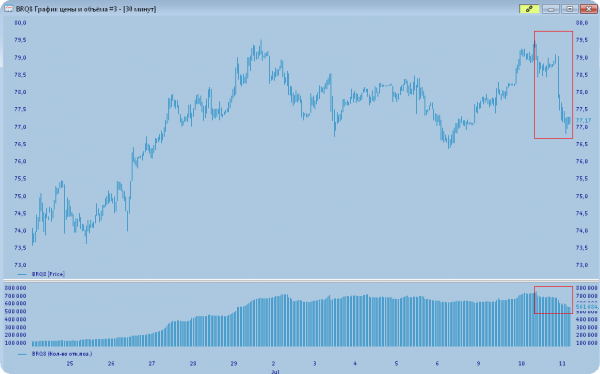Close the BRQ8 chart window
This screenshot has width=600, height=374.
click(589, 9)
